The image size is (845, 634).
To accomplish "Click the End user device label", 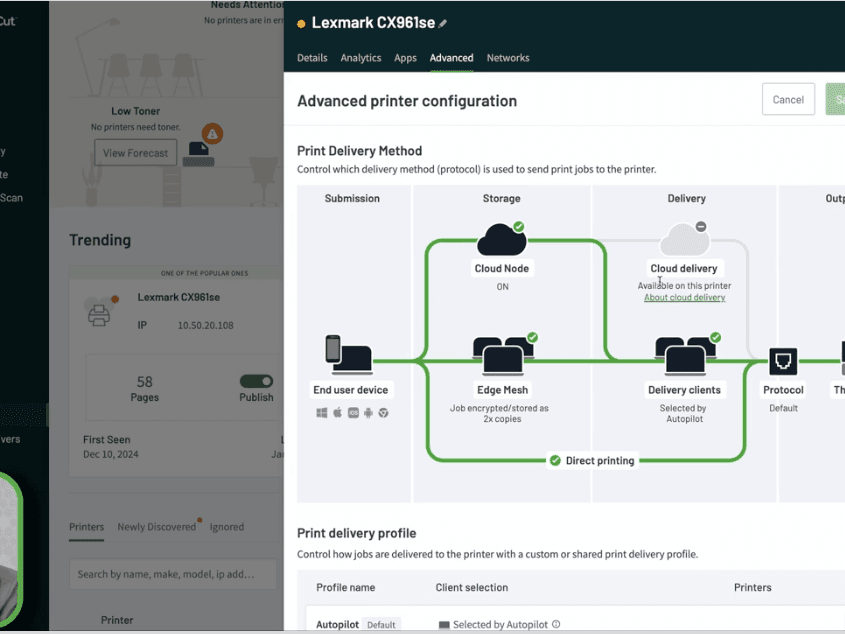I will coord(350,390).
